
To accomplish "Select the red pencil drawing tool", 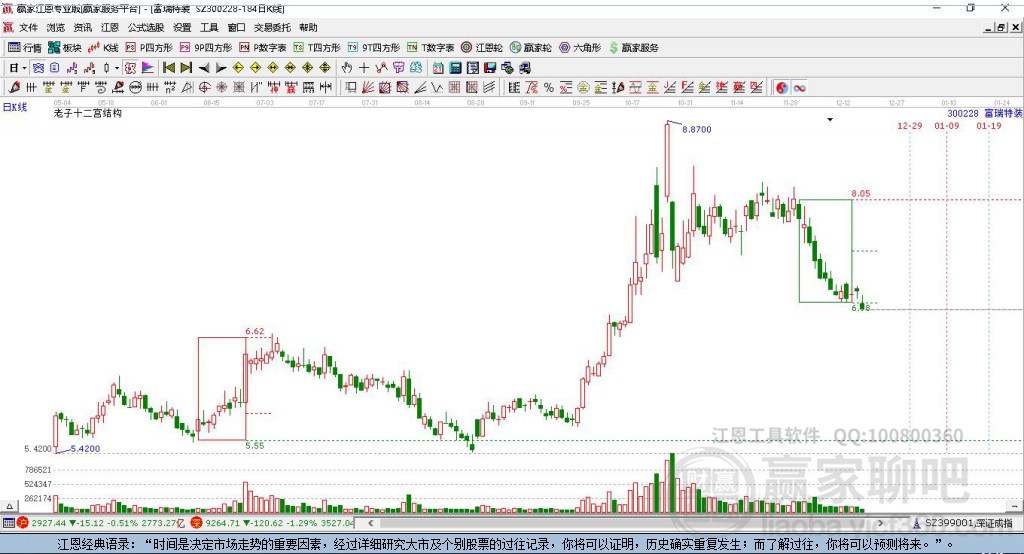I will click(x=14, y=88).
